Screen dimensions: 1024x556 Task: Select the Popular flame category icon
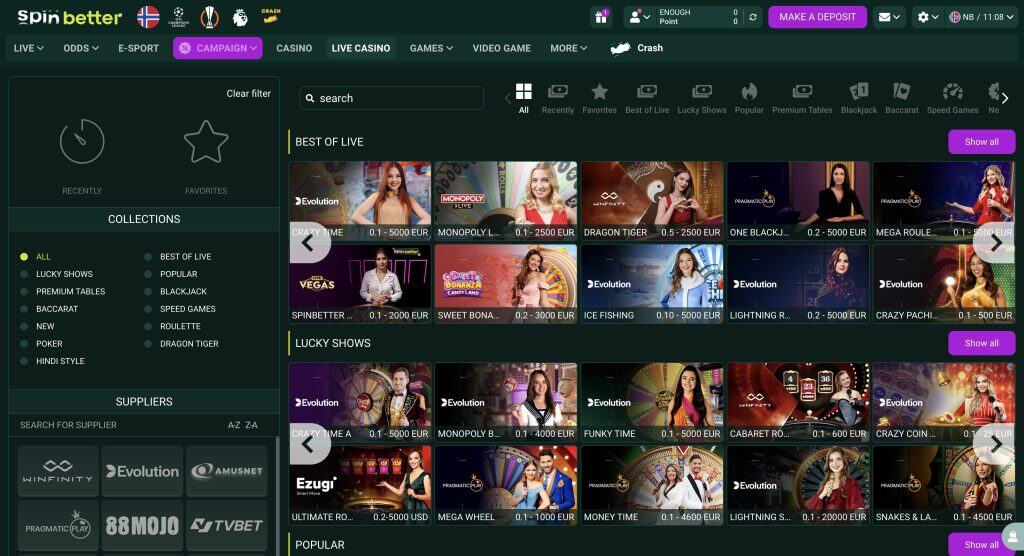(x=748, y=98)
